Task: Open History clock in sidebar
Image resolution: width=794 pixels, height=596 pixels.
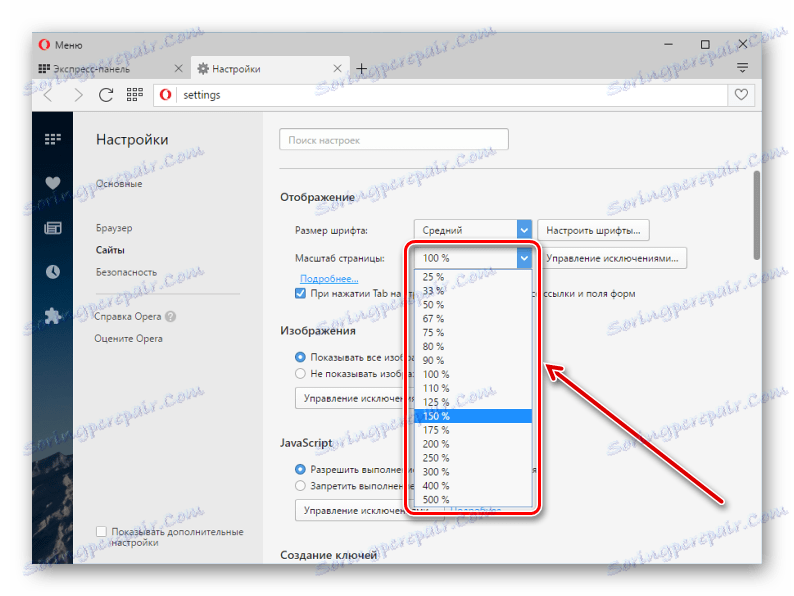Action: click(53, 272)
